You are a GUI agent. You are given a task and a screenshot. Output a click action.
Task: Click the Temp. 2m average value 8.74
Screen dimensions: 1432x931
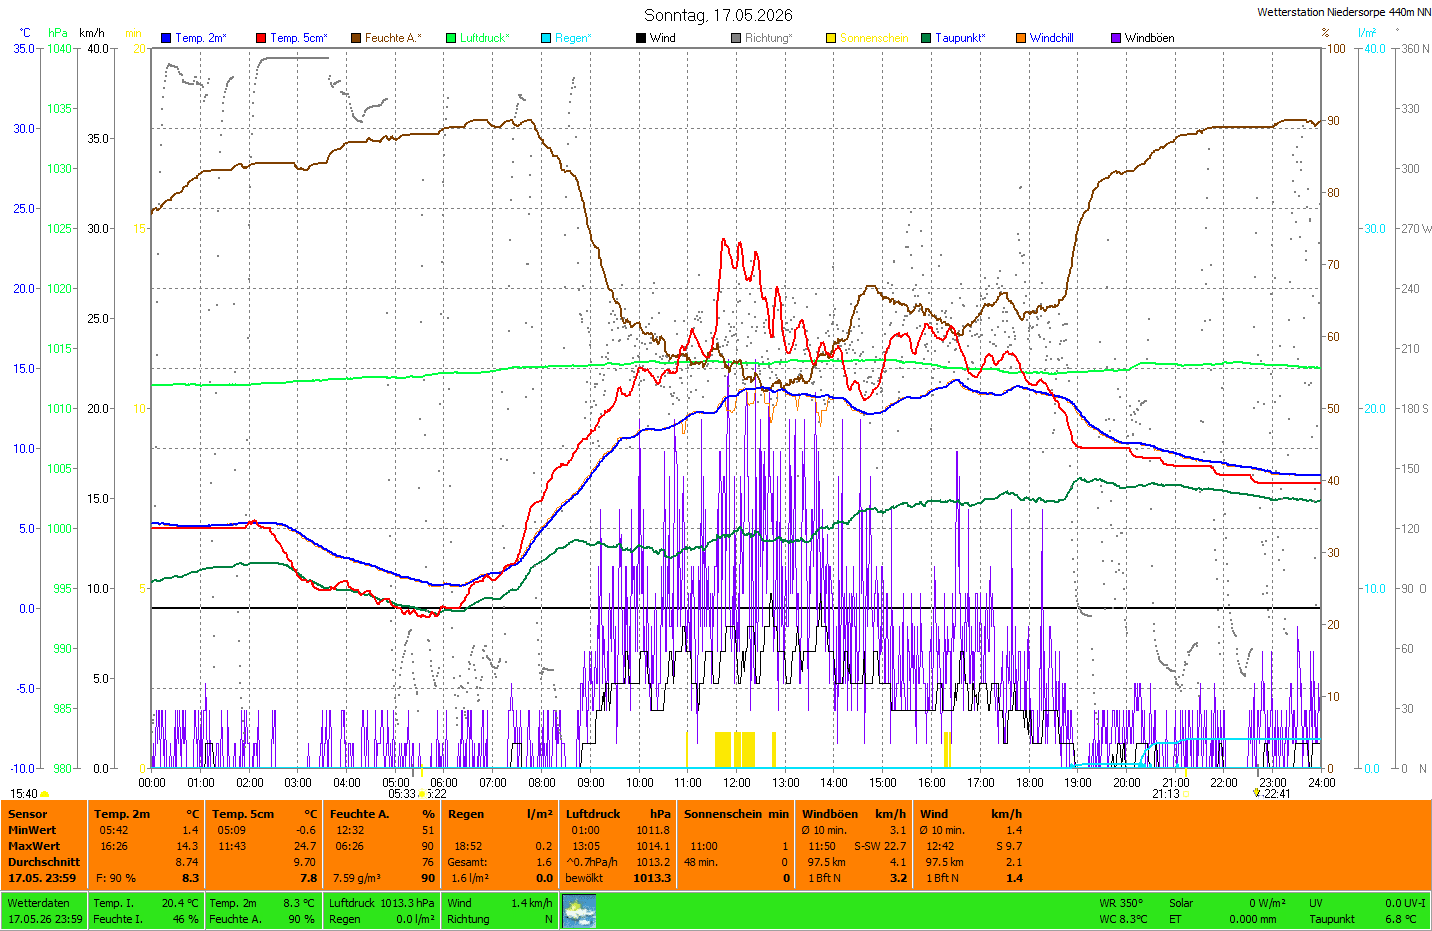pyautogui.click(x=187, y=862)
